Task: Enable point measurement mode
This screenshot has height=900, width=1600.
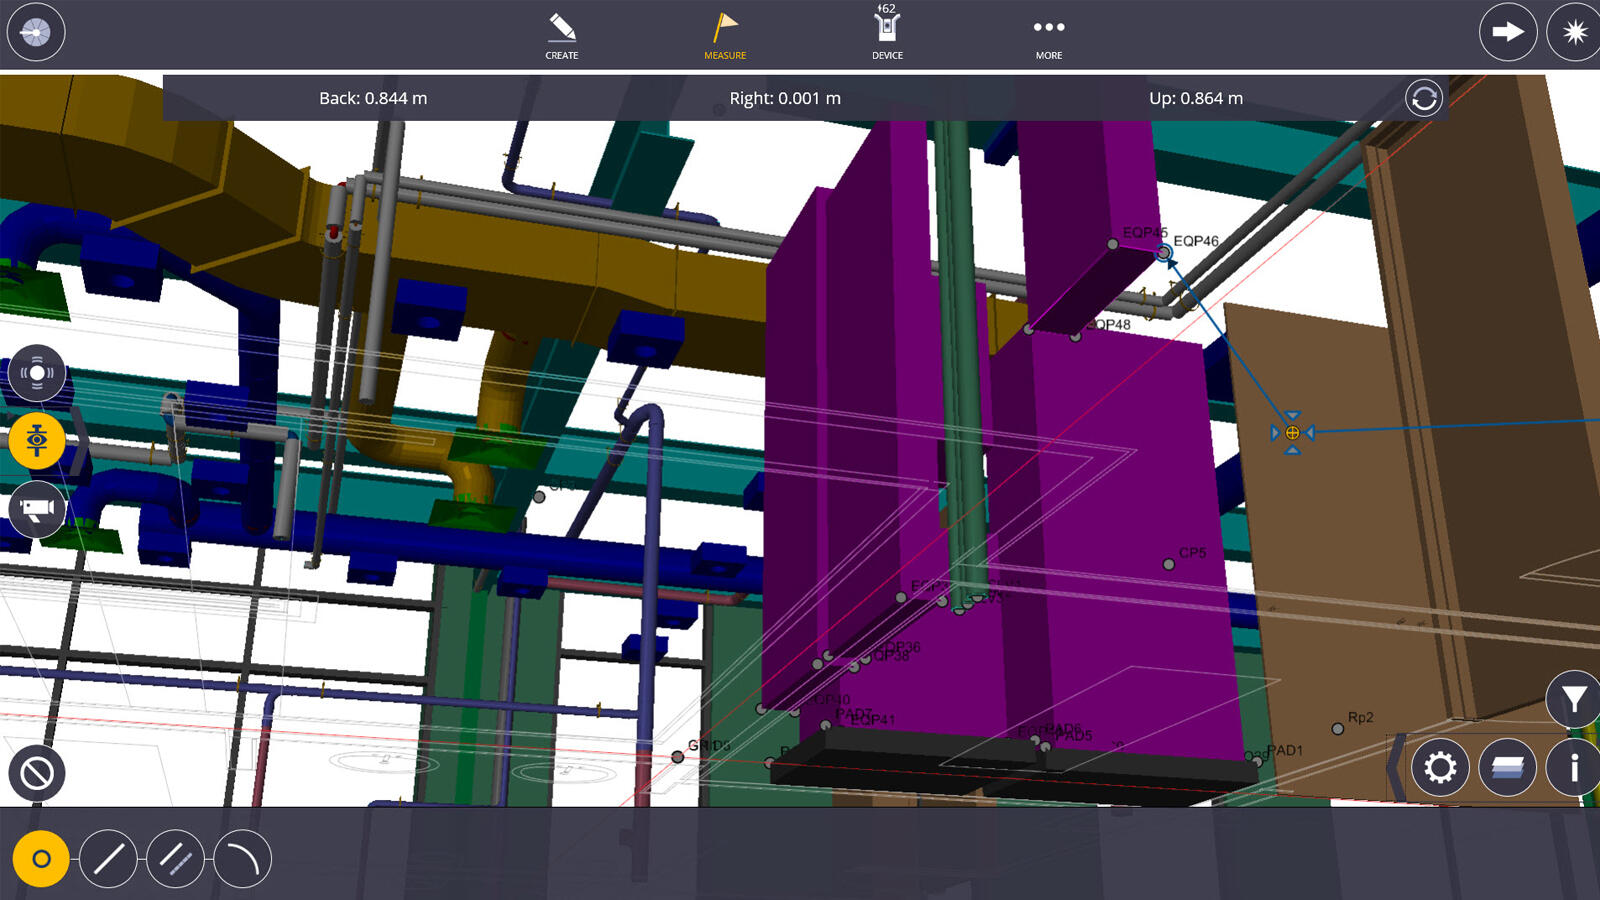Action: [40, 856]
